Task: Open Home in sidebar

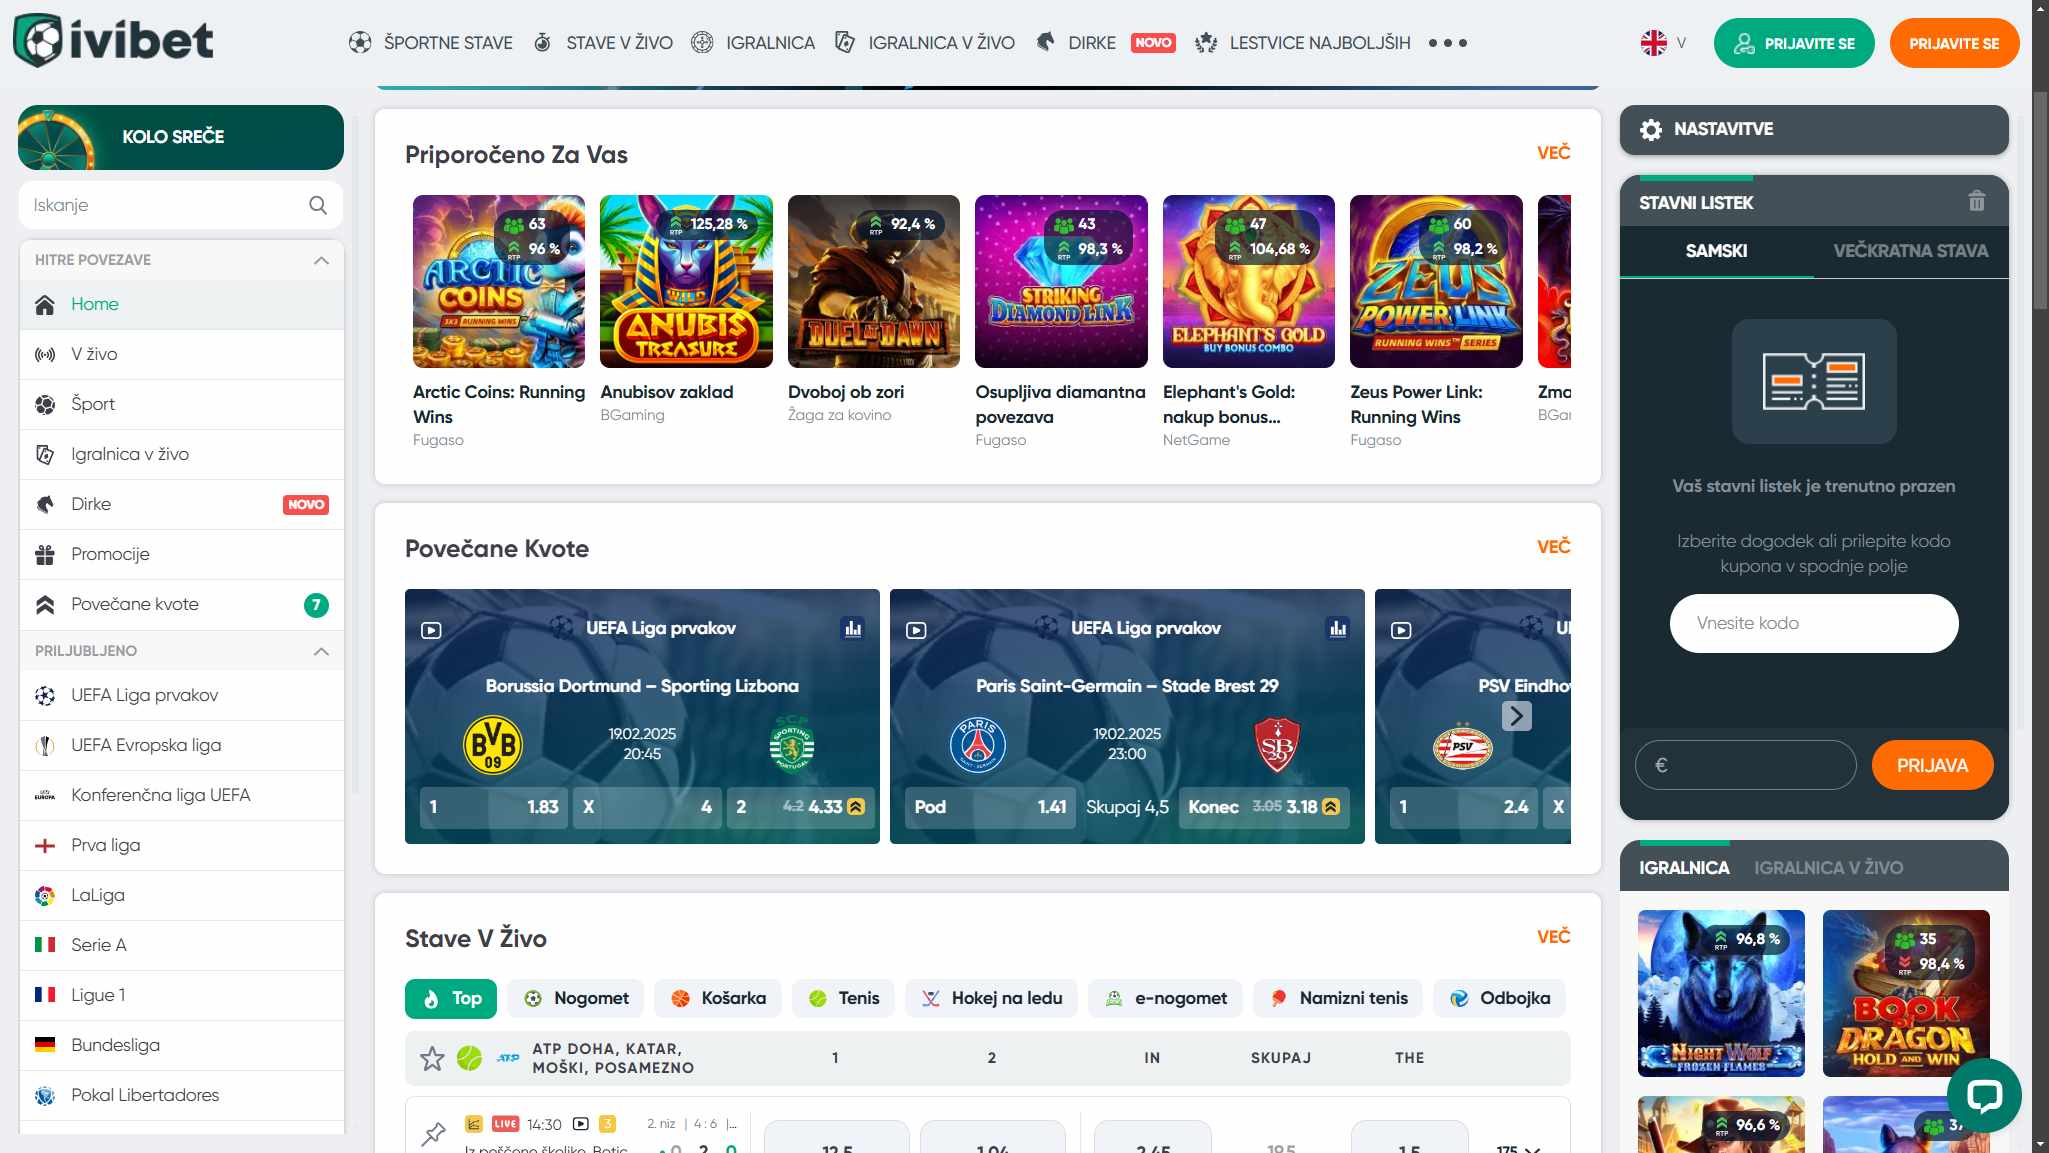Action: pyautogui.click(x=182, y=305)
